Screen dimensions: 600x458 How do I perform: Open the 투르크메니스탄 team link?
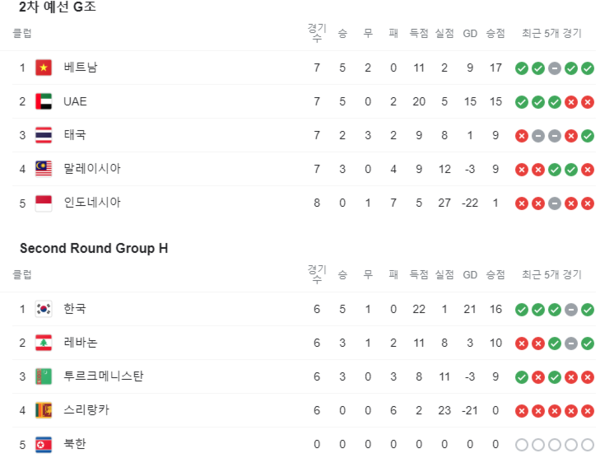point(103,376)
